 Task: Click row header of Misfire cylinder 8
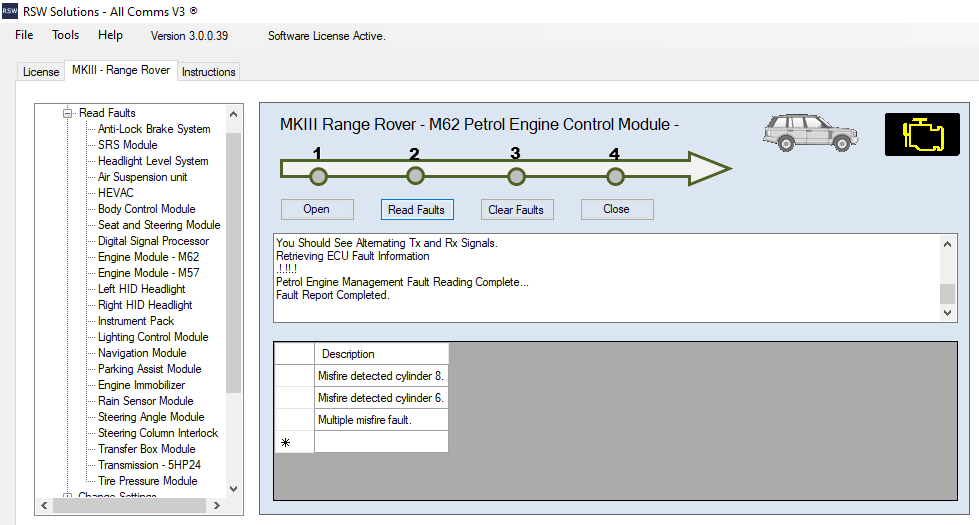pyautogui.click(x=294, y=376)
